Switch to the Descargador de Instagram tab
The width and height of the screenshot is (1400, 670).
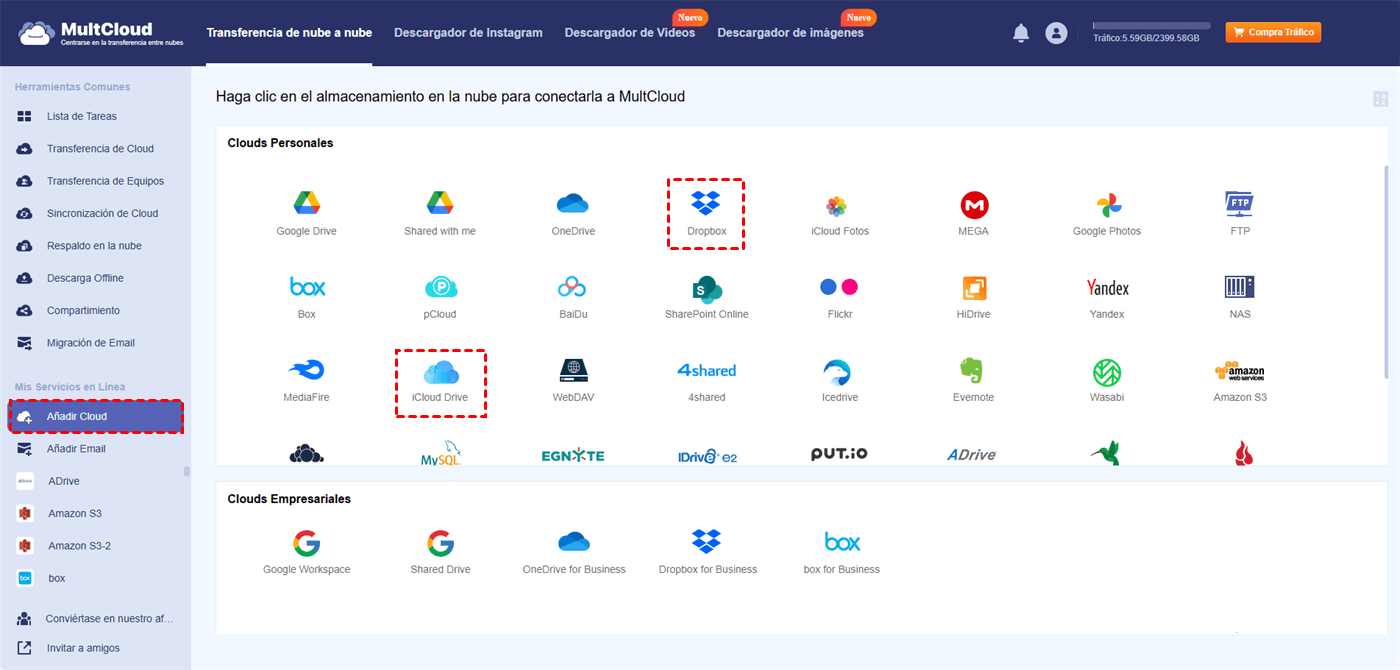coord(468,32)
